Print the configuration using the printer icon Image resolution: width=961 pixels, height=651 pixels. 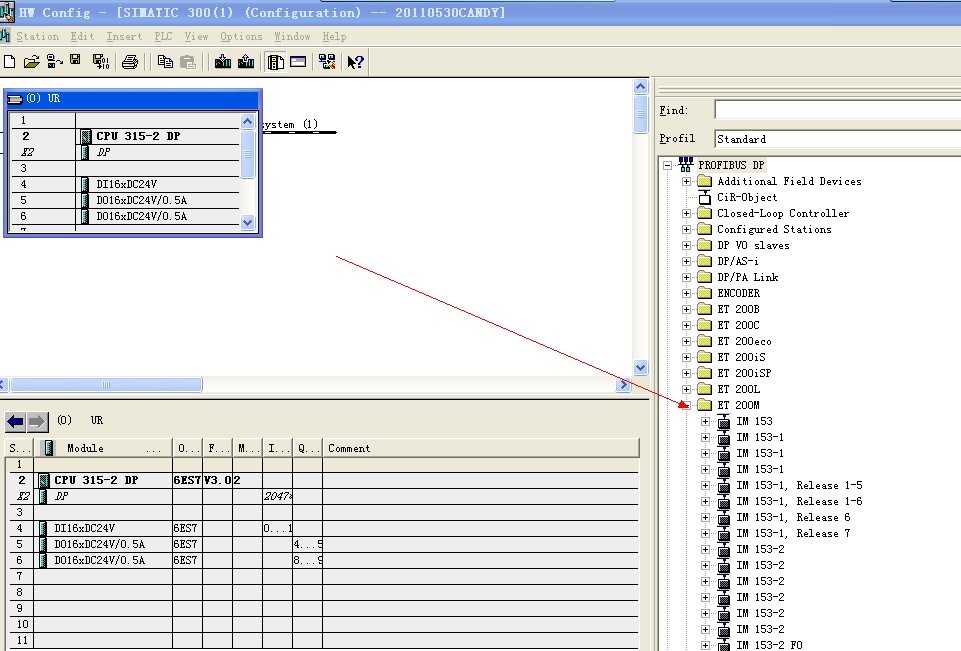pyautogui.click(x=129, y=62)
